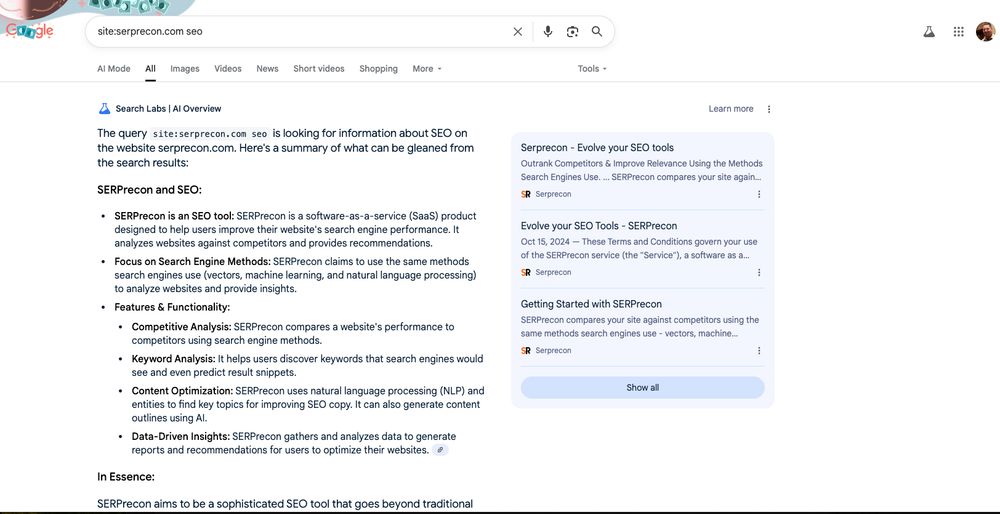Expand the More search filters dropdown

coord(427,69)
